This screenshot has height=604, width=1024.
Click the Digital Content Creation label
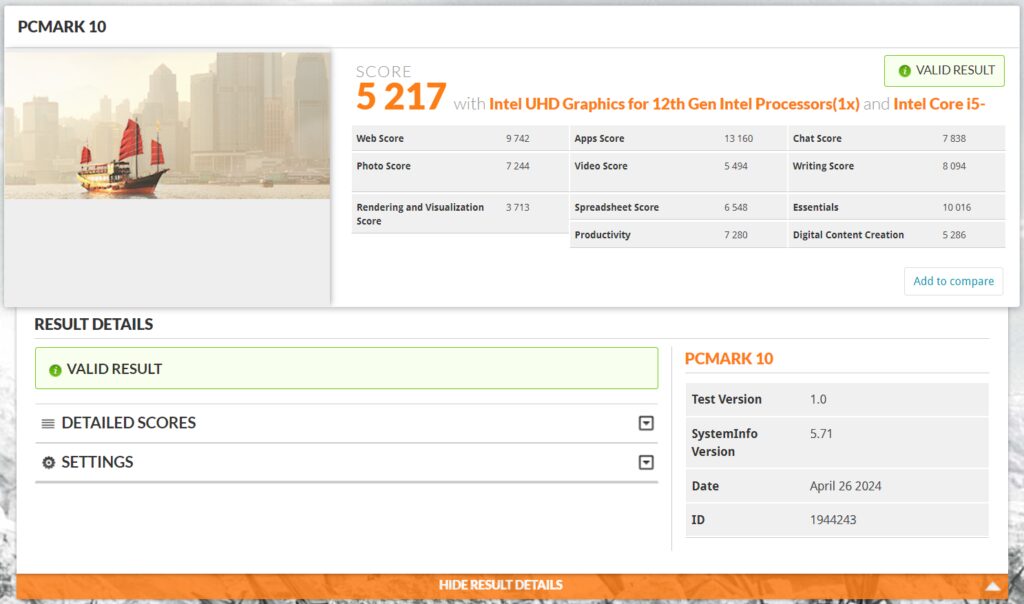[848, 234]
